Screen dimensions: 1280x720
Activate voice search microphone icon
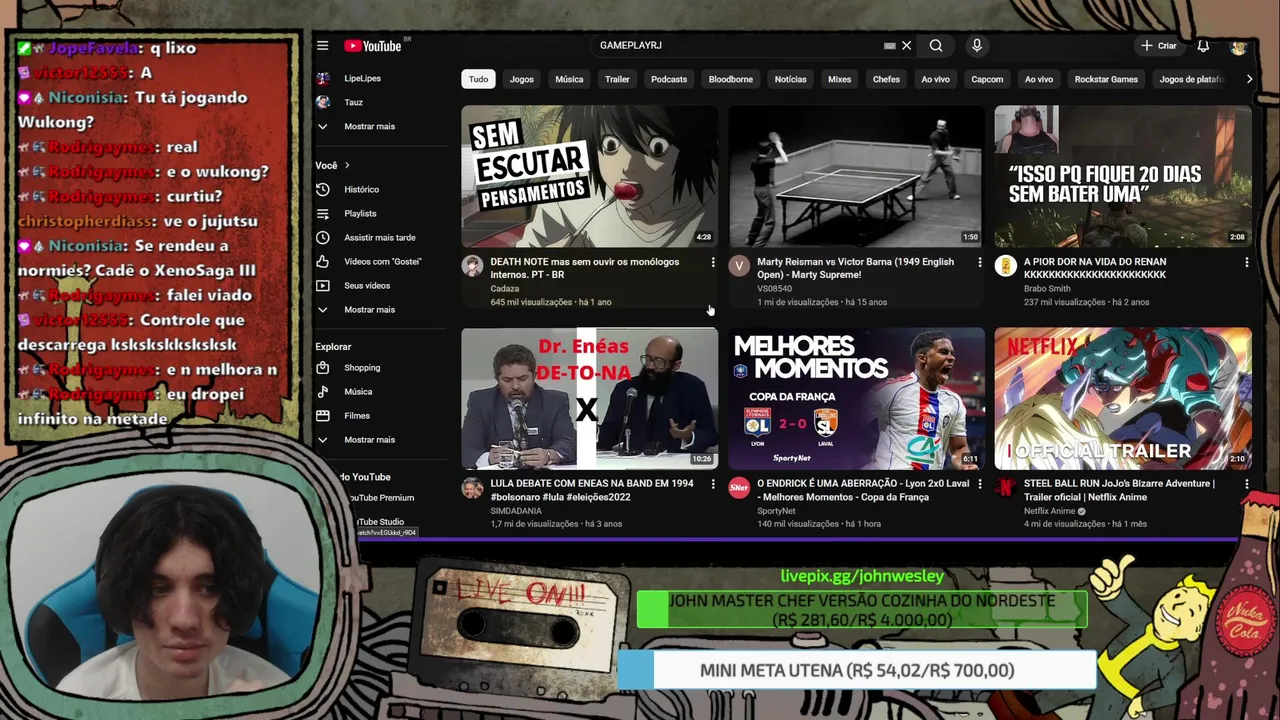977,46
